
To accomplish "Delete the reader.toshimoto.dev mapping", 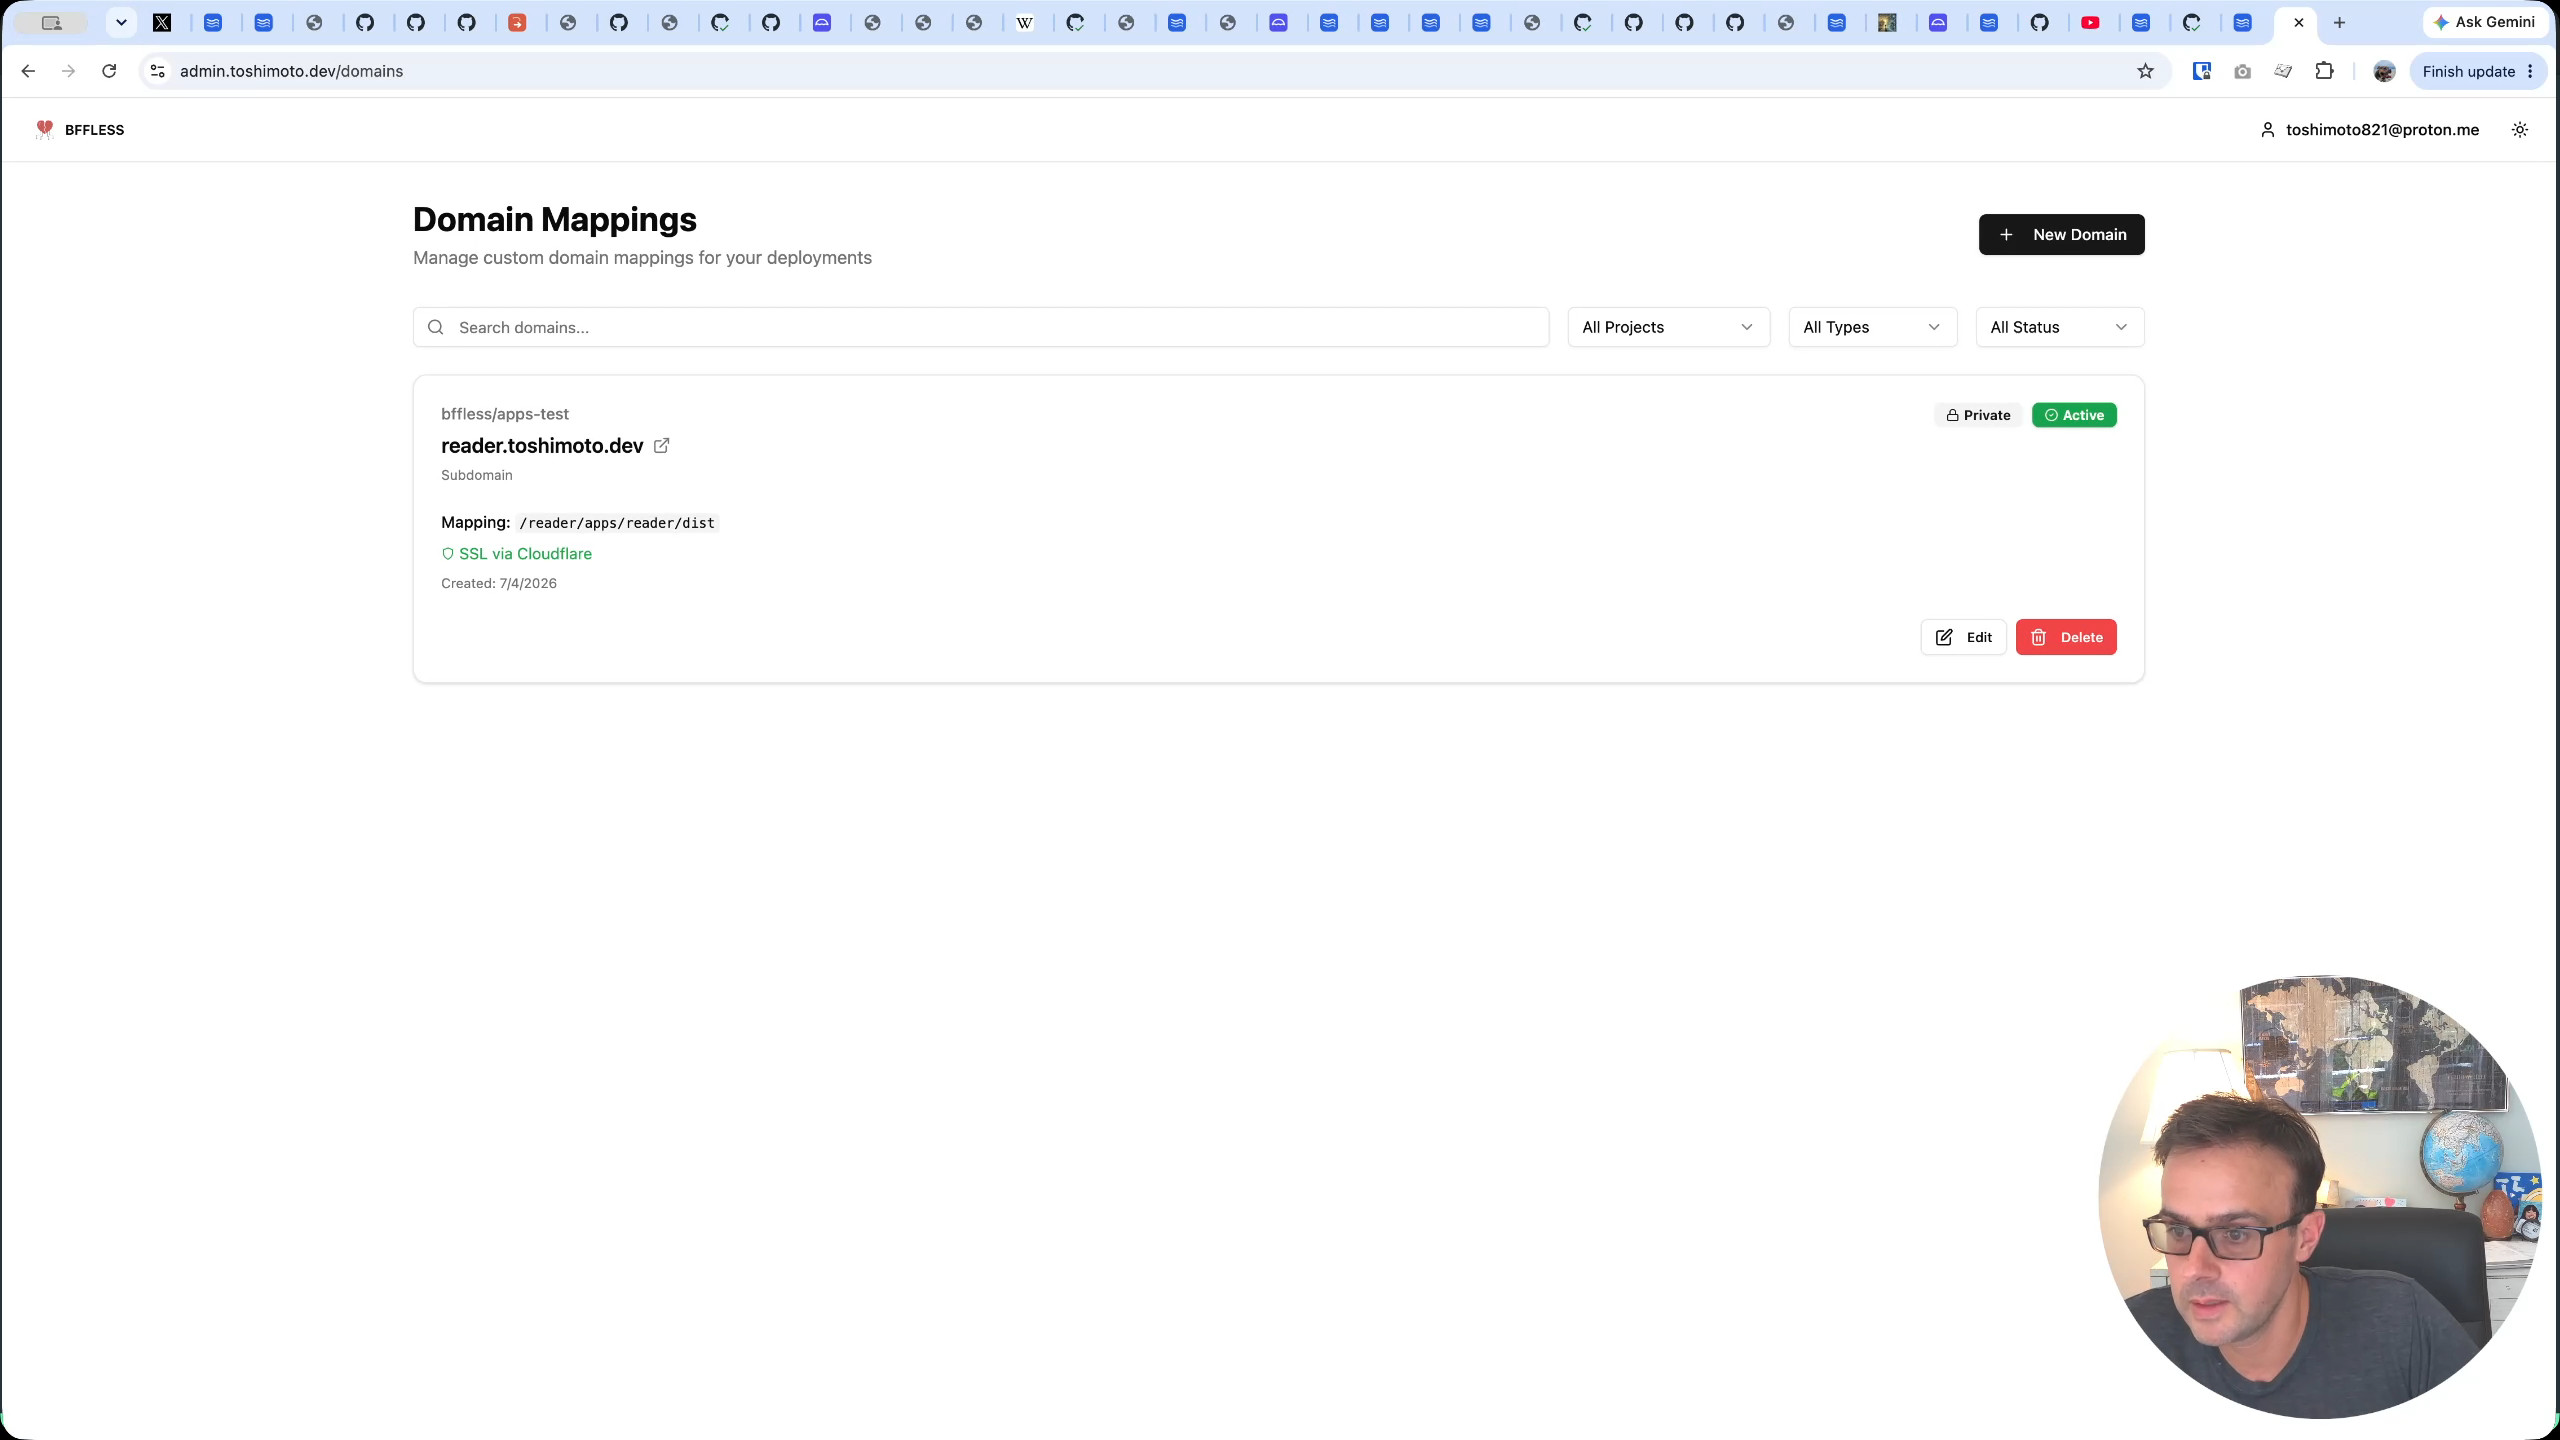I will pos(2066,637).
